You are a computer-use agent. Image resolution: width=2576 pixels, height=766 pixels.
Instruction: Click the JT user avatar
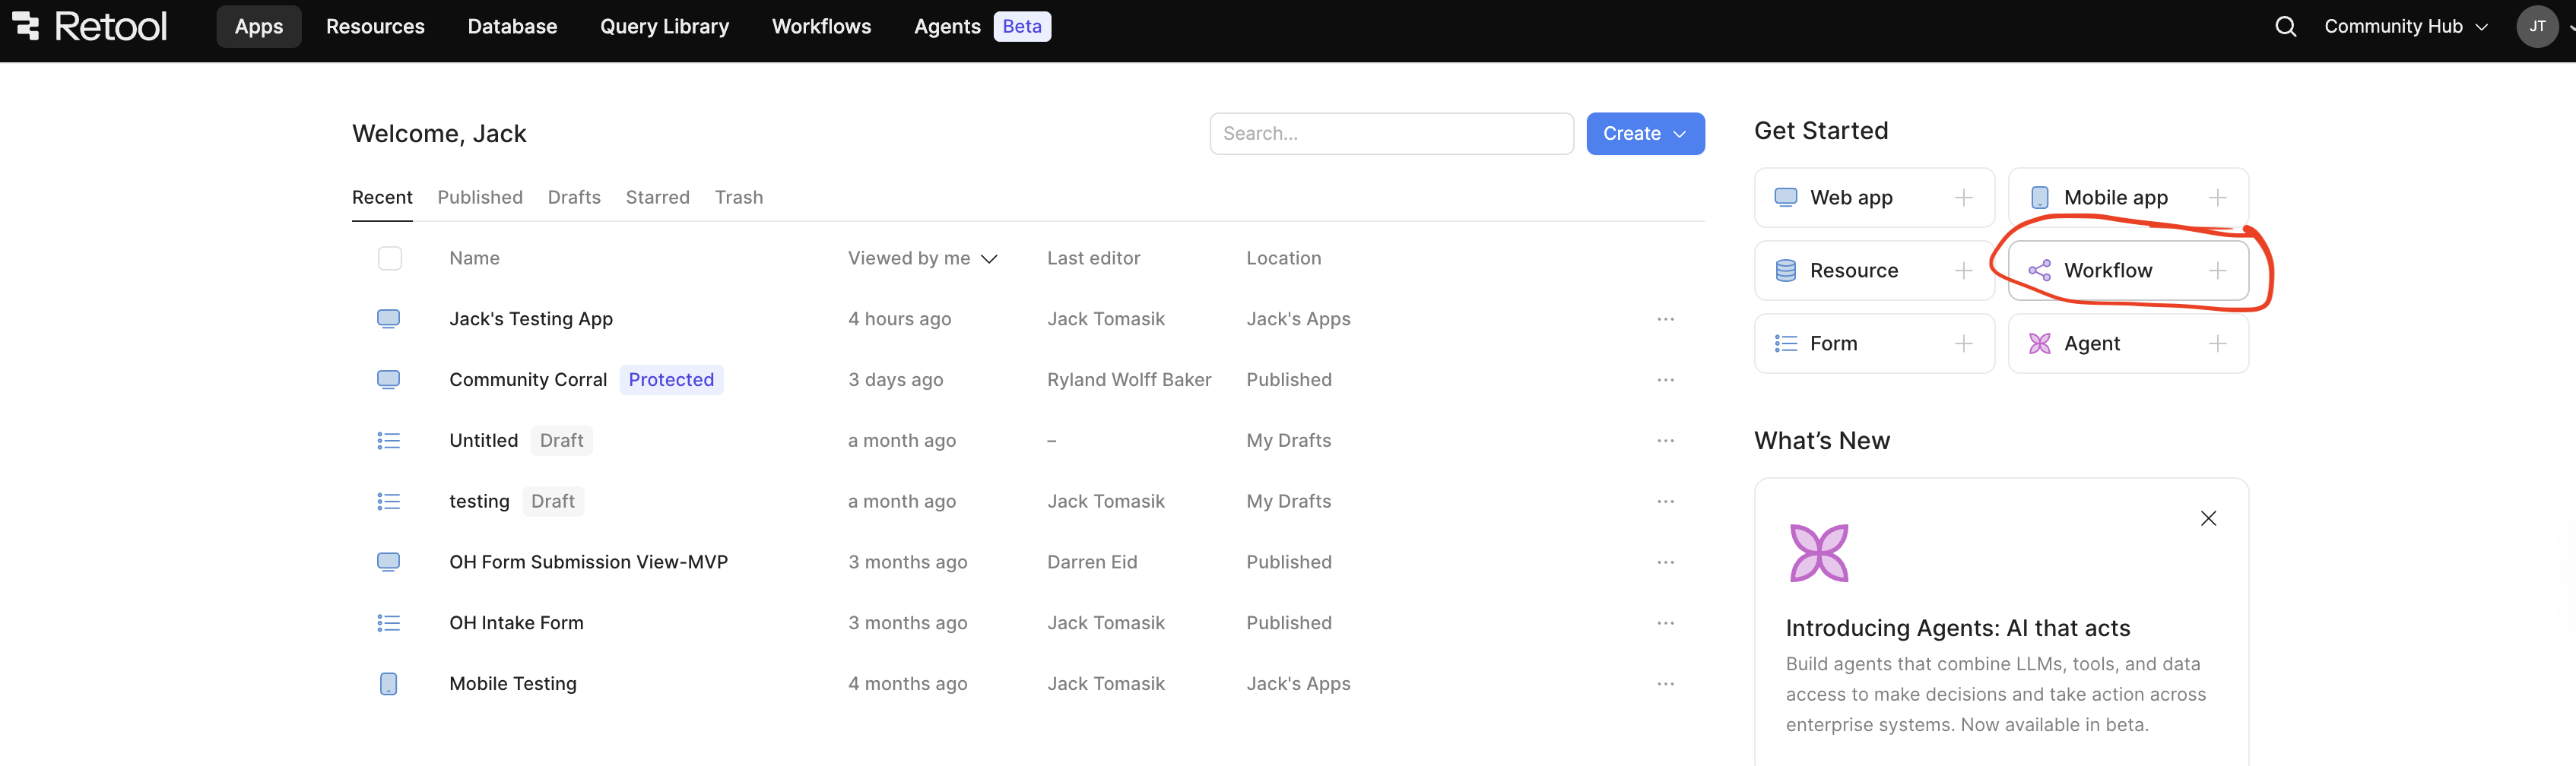[2536, 26]
